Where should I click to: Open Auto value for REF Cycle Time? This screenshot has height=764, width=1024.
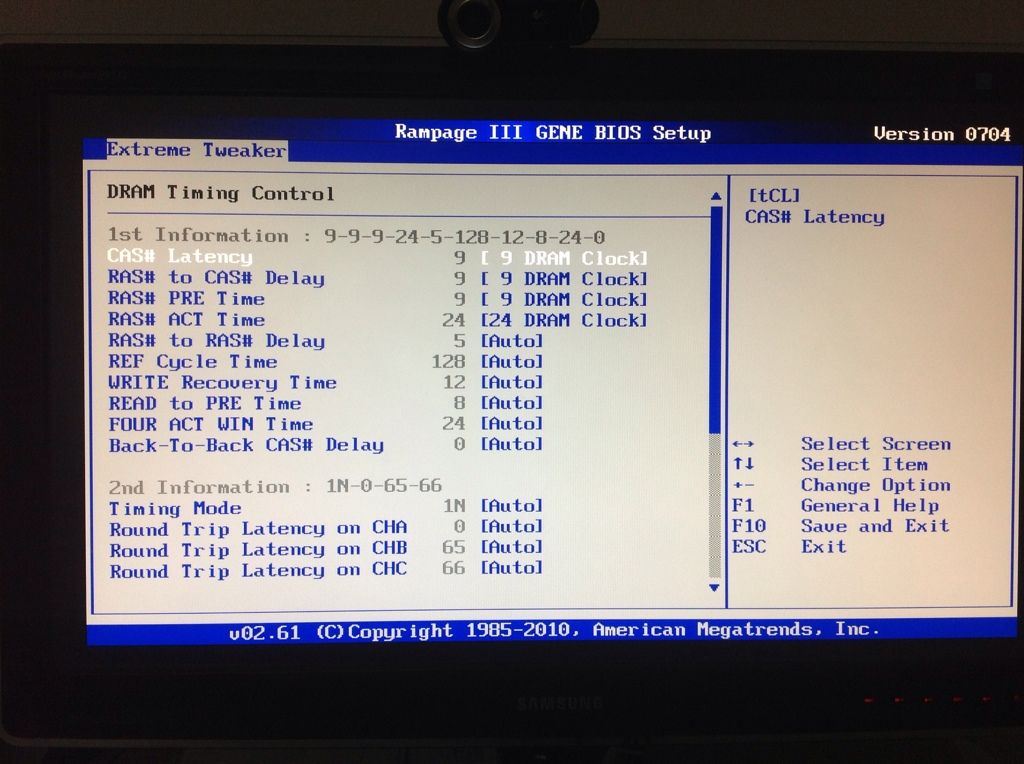tap(512, 362)
